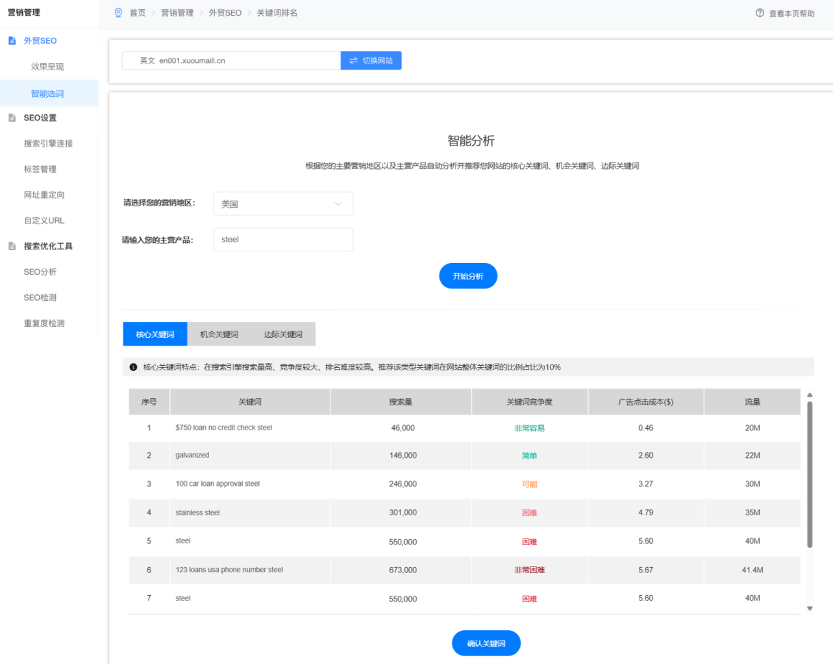Open 营销管理 from the breadcrumb

178,13
